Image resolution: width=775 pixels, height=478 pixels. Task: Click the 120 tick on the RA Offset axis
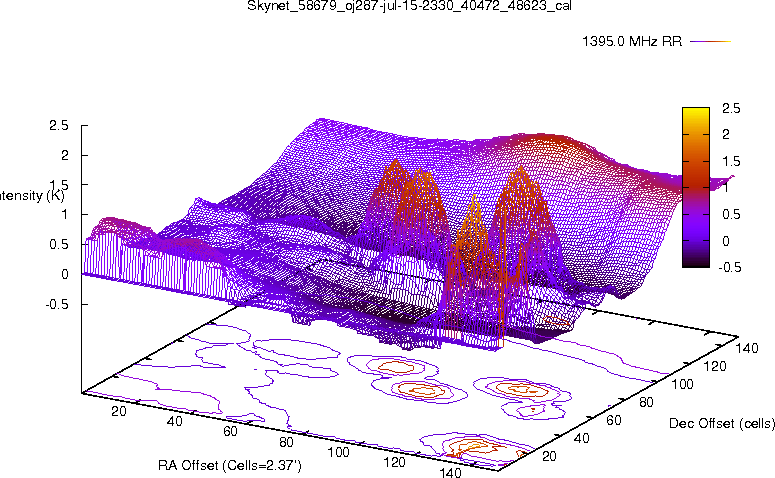(x=394, y=462)
